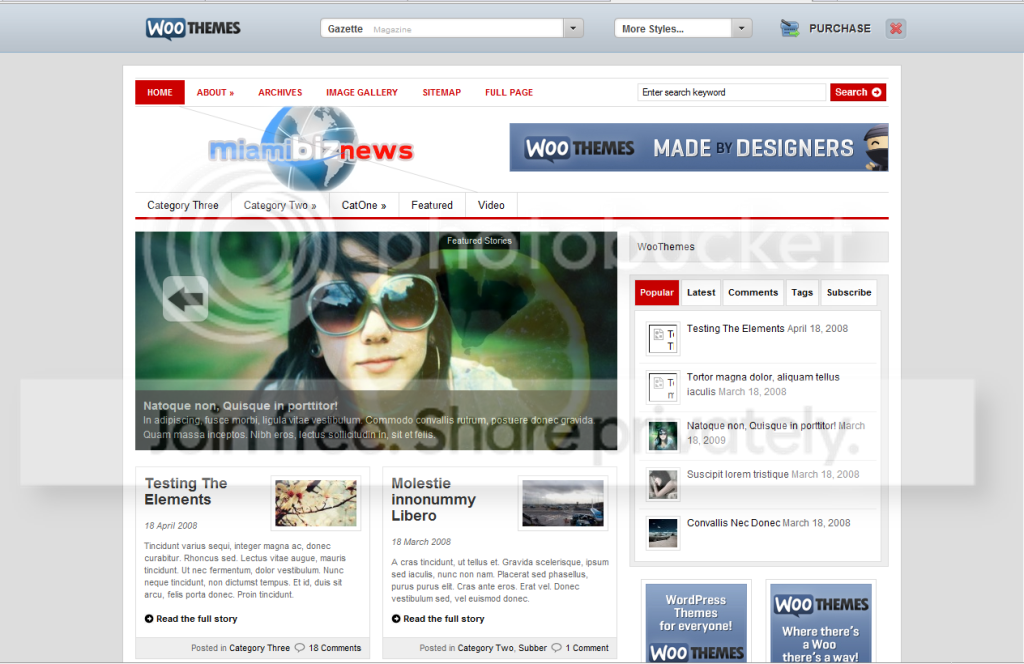Click the Tortor magna dolor post thumbnail icon
Screen dimensions: 1024x664
663,387
